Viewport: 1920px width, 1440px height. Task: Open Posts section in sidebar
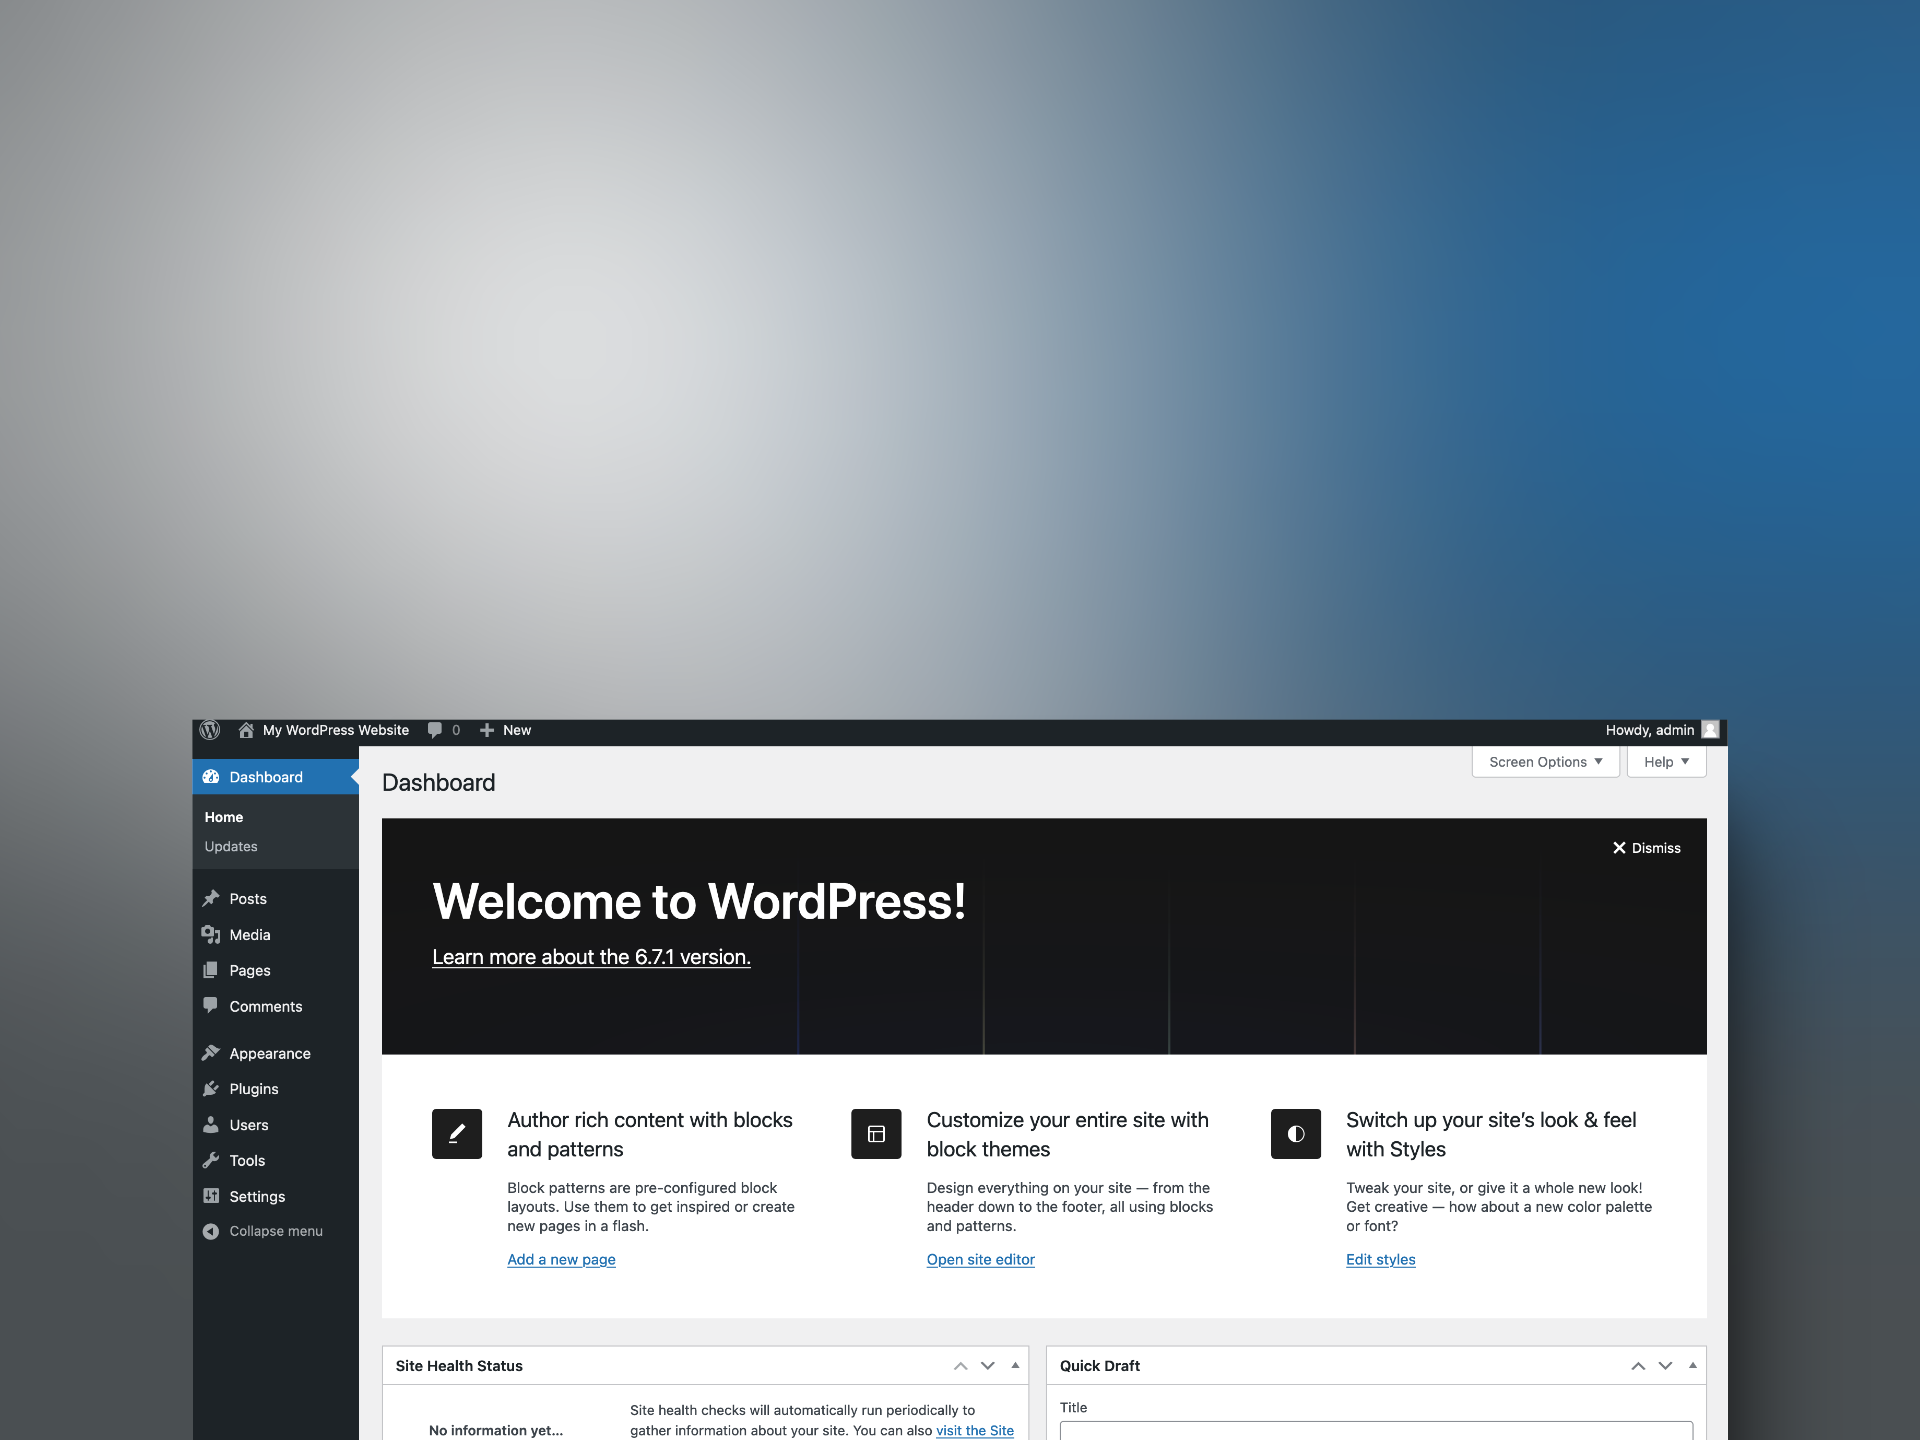click(246, 897)
